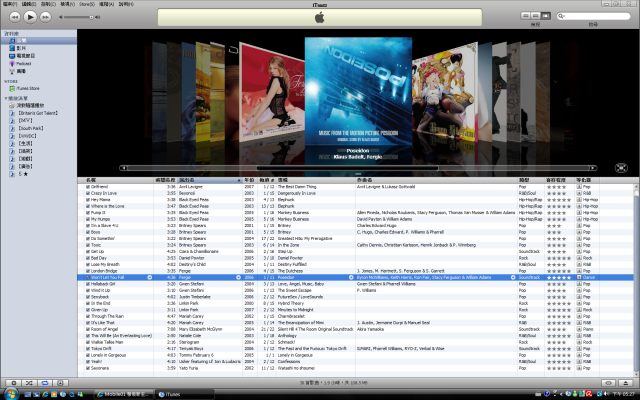This screenshot has height=400, width=640.
Task: Uncheck the My Humps checkbox
Action: (88, 219)
